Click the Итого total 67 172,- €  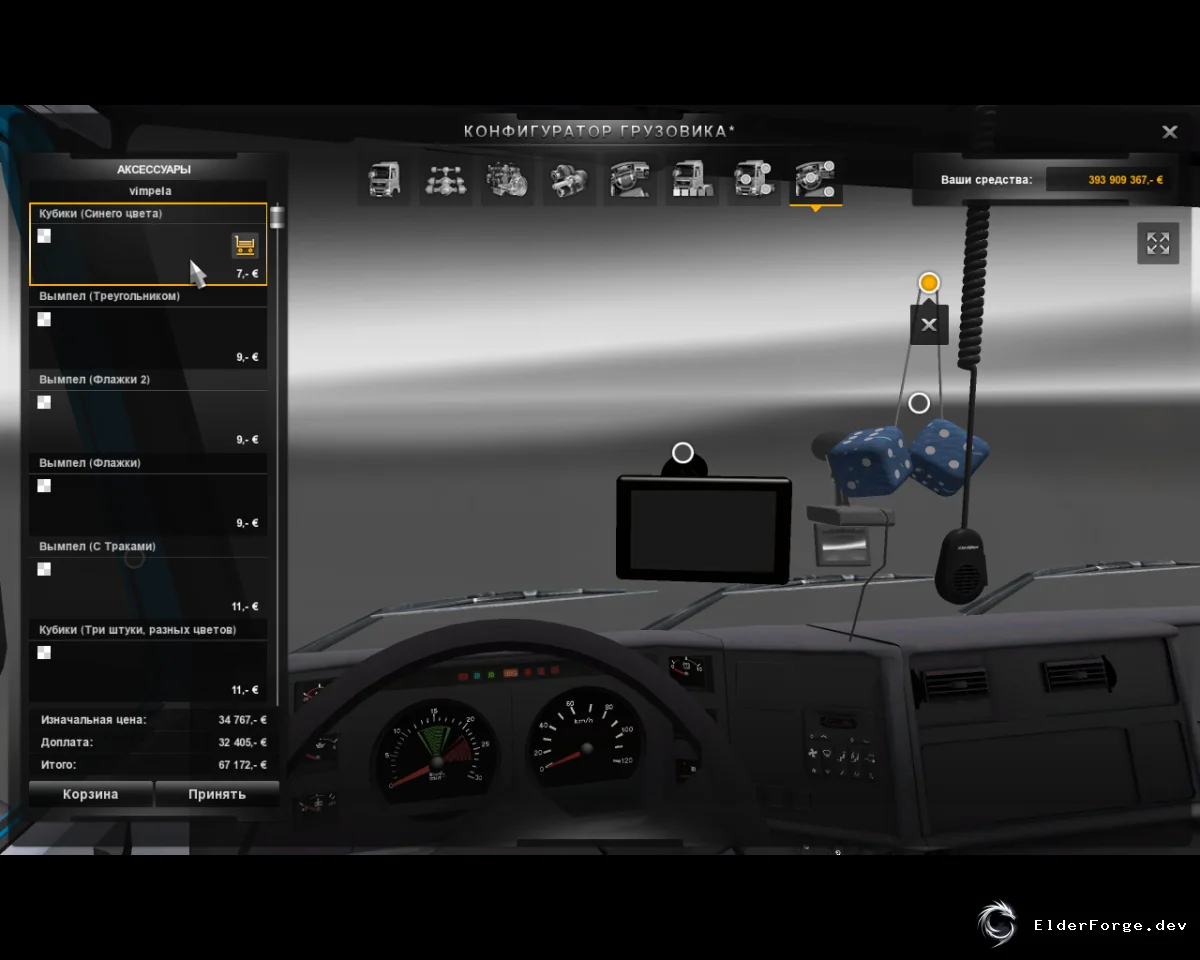243,765
